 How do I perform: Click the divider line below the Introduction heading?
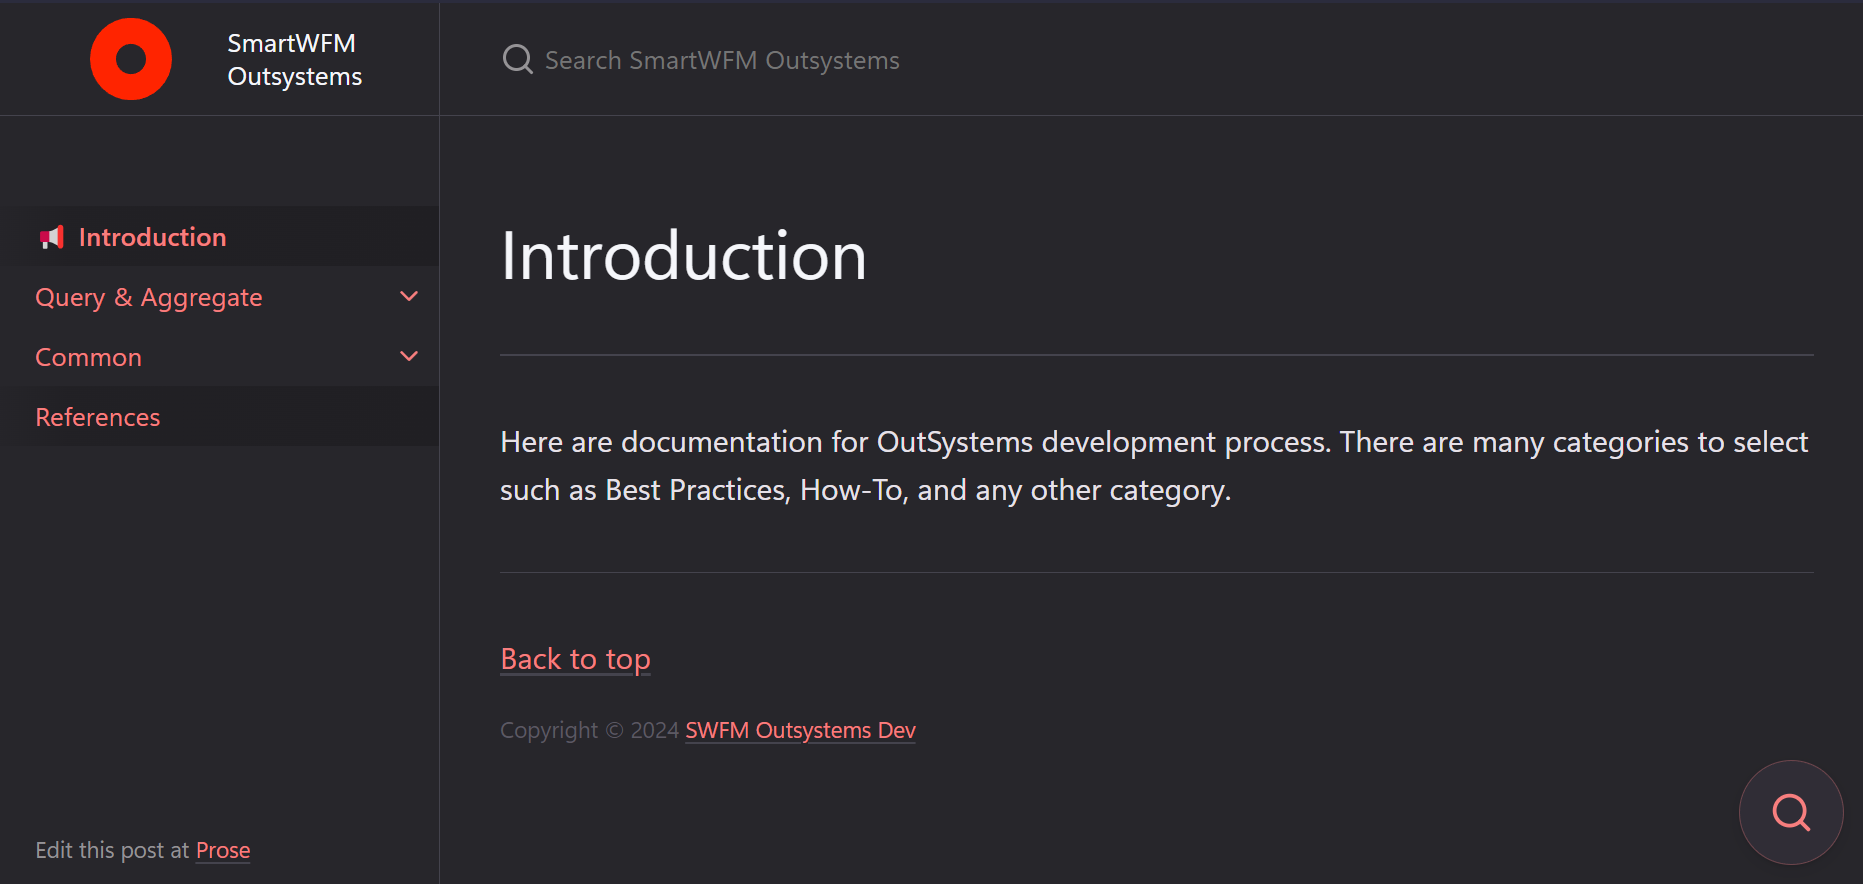pos(1156,355)
